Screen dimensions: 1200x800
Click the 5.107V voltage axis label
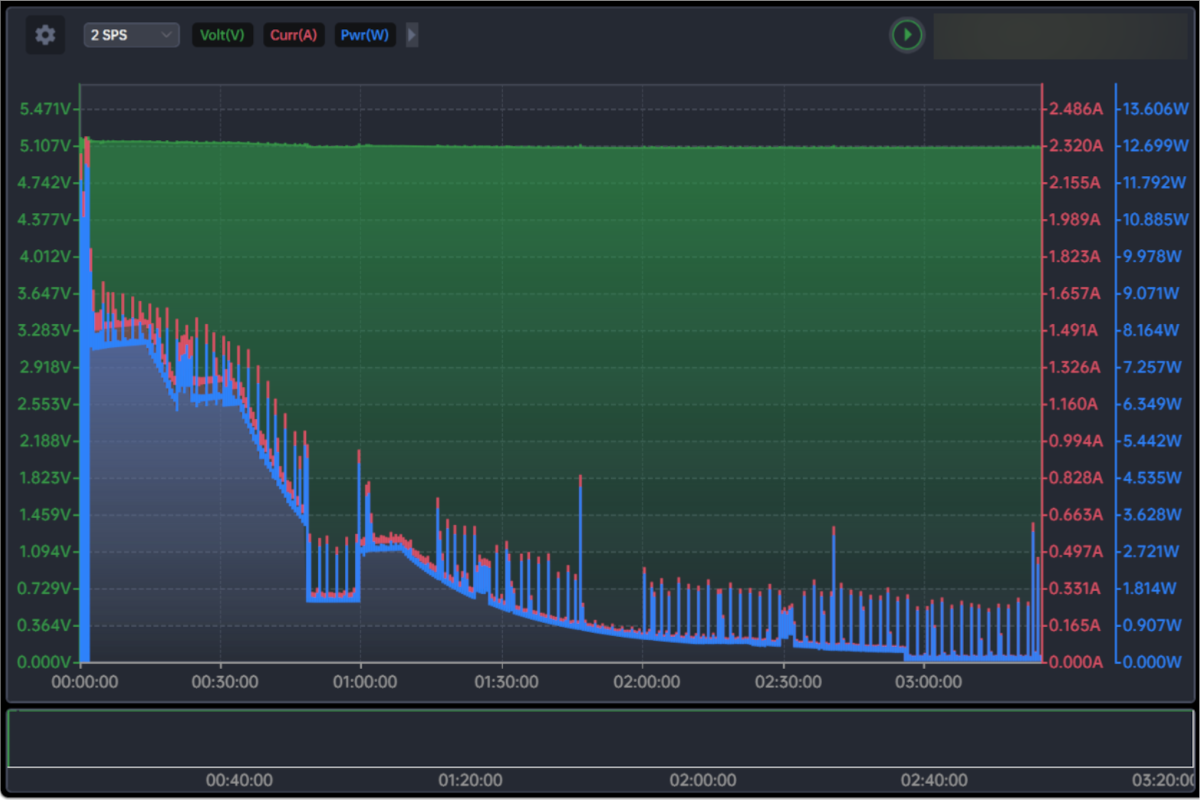[x=47, y=146]
